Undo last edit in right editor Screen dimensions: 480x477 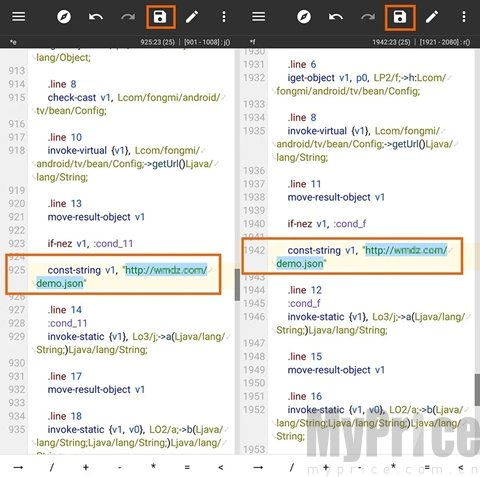(336, 16)
